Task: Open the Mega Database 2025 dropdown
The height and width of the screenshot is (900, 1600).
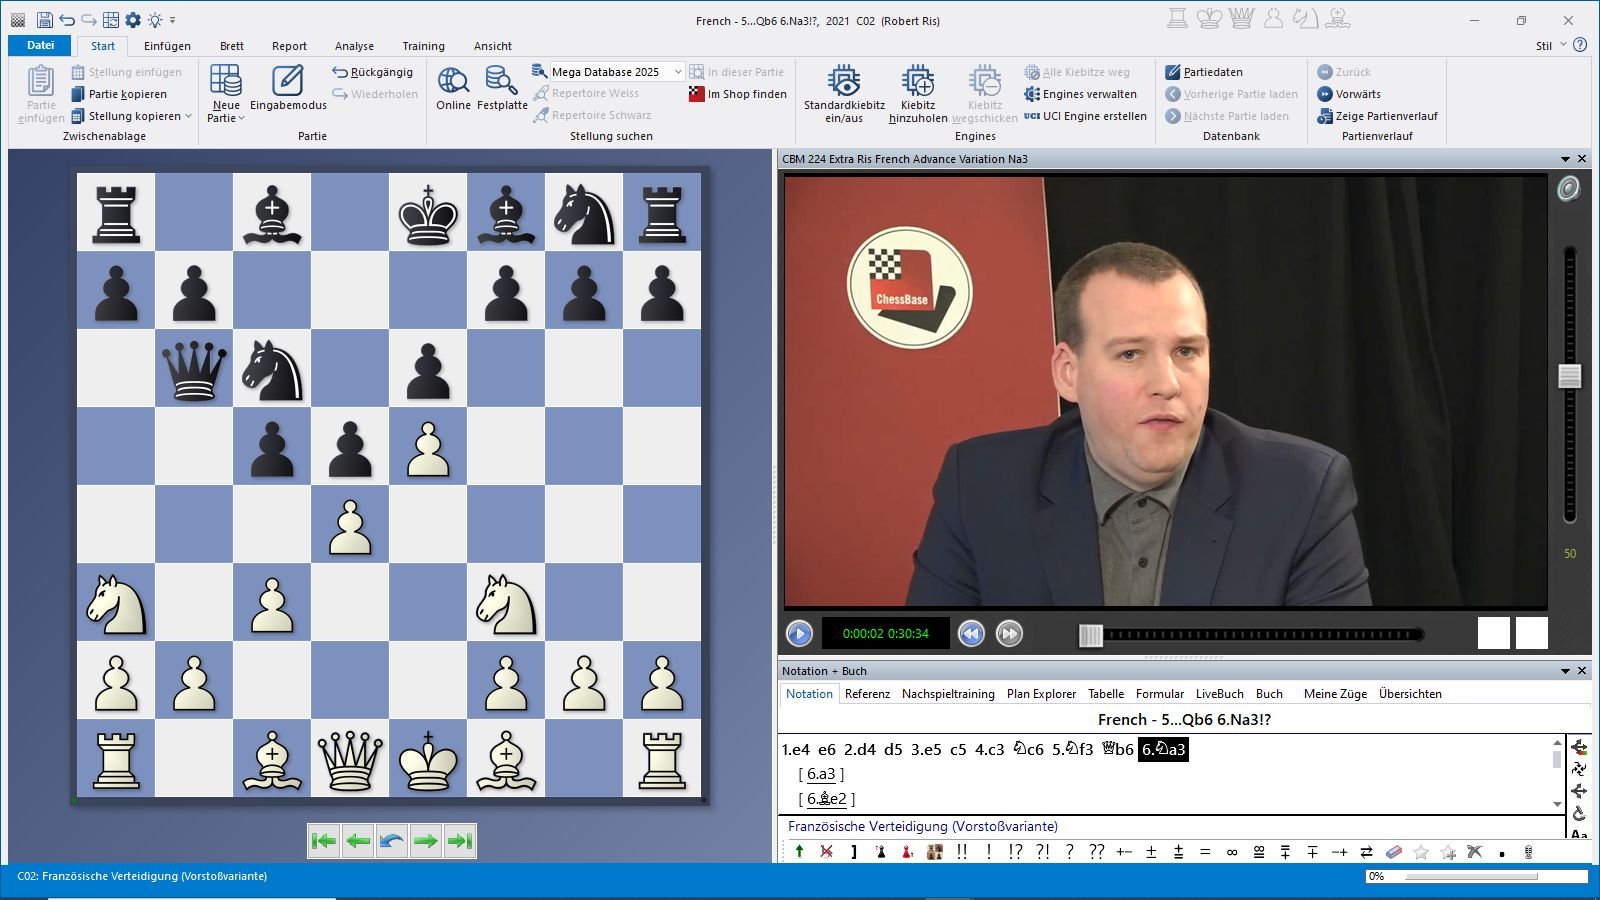Action: coord(677,72)
